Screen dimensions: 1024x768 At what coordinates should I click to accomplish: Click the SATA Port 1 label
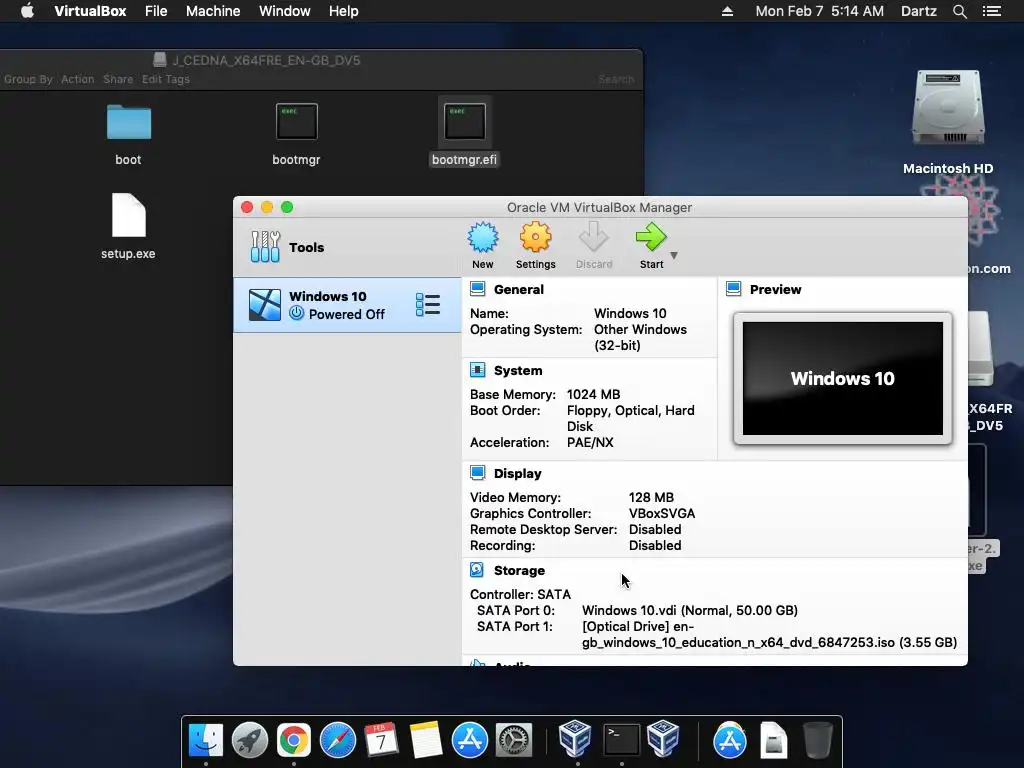coord(515,627)
